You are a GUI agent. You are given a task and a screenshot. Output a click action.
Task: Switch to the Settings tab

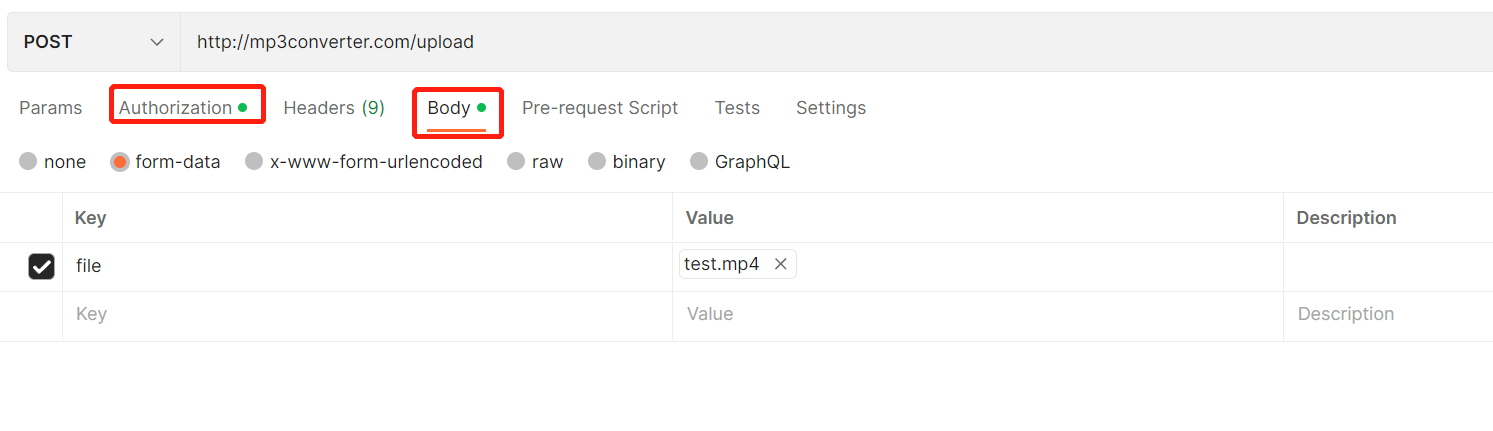831,108
